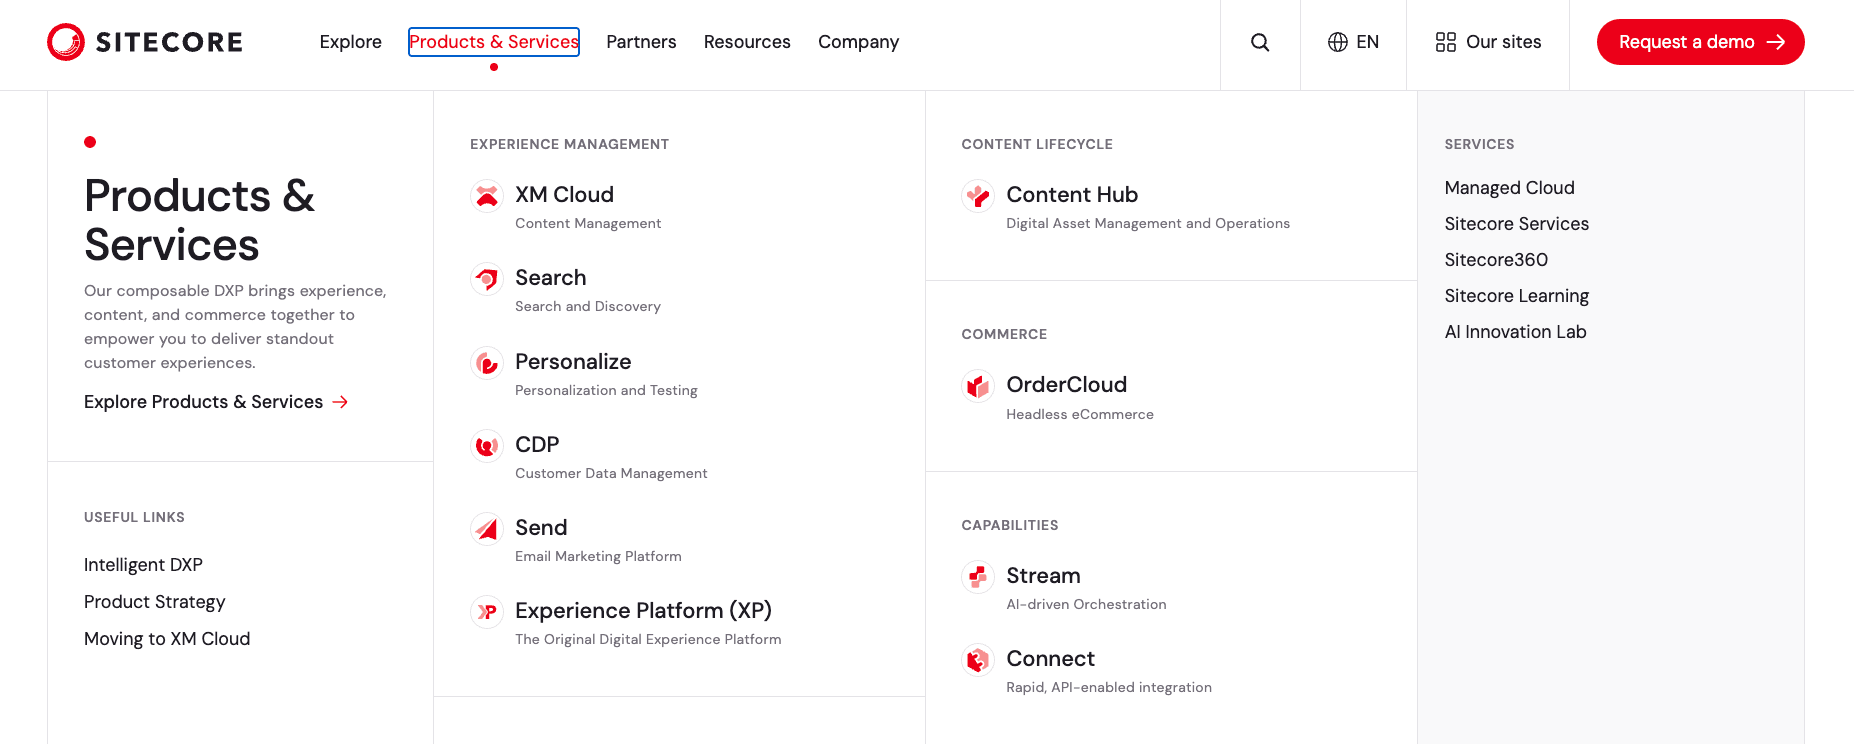This screenshot has width=1854, height=744.
Task: Collapse the Products & Services menu
Action: pyautogui.click(x=494, y=42)
